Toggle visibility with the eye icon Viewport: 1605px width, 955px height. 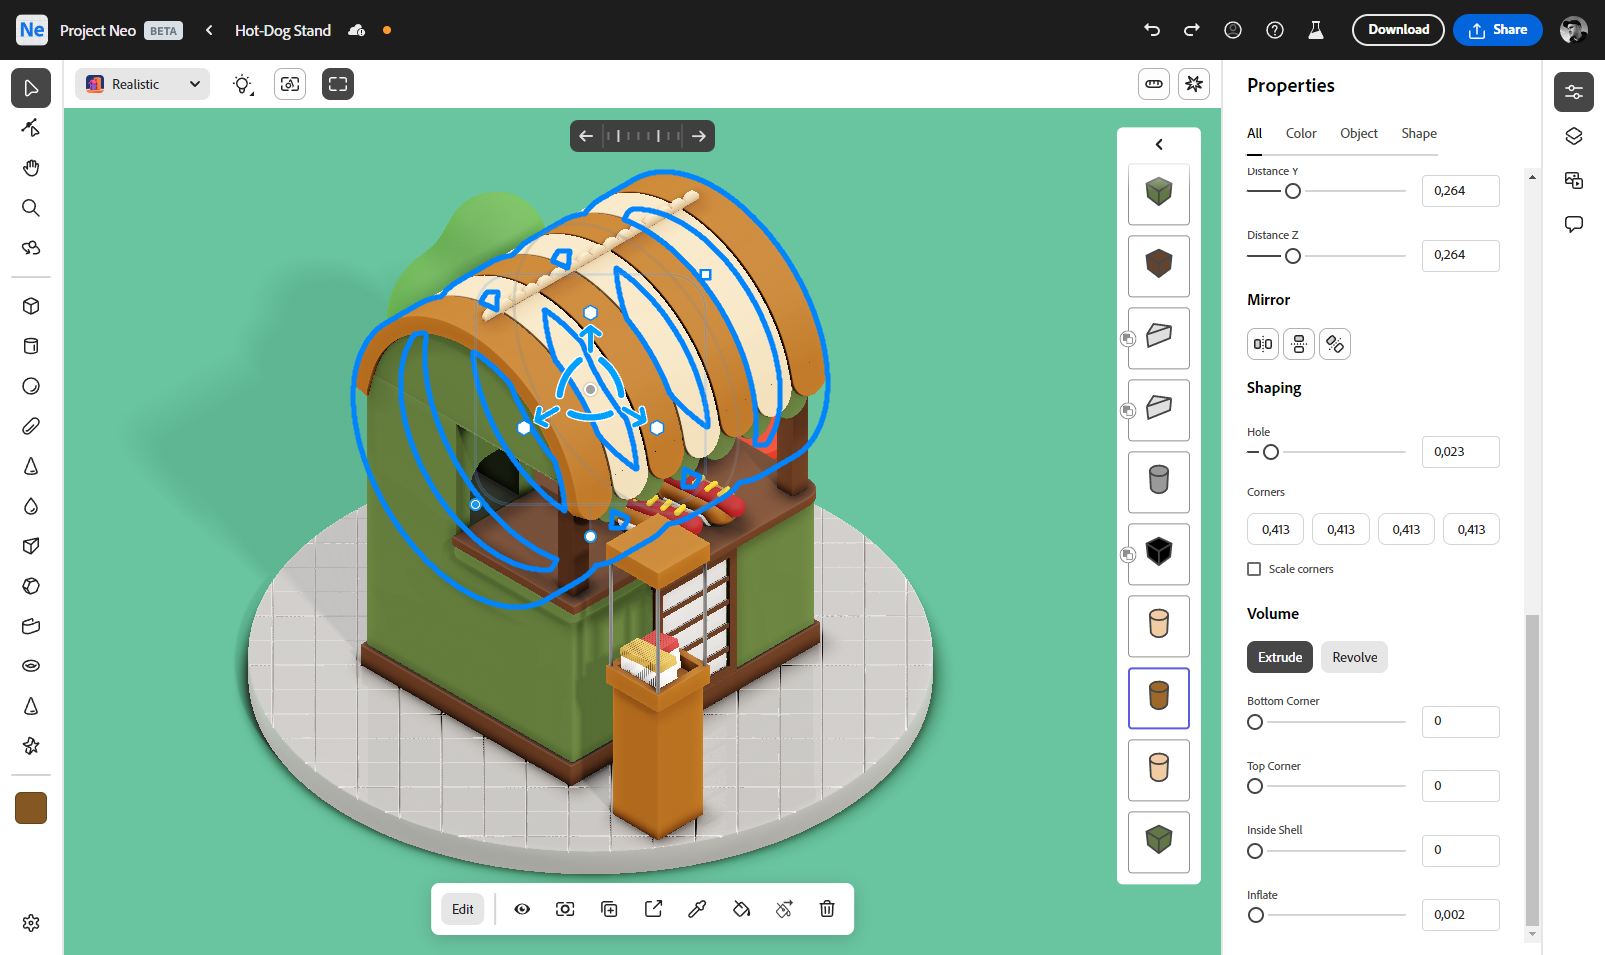tap(522, 909)
